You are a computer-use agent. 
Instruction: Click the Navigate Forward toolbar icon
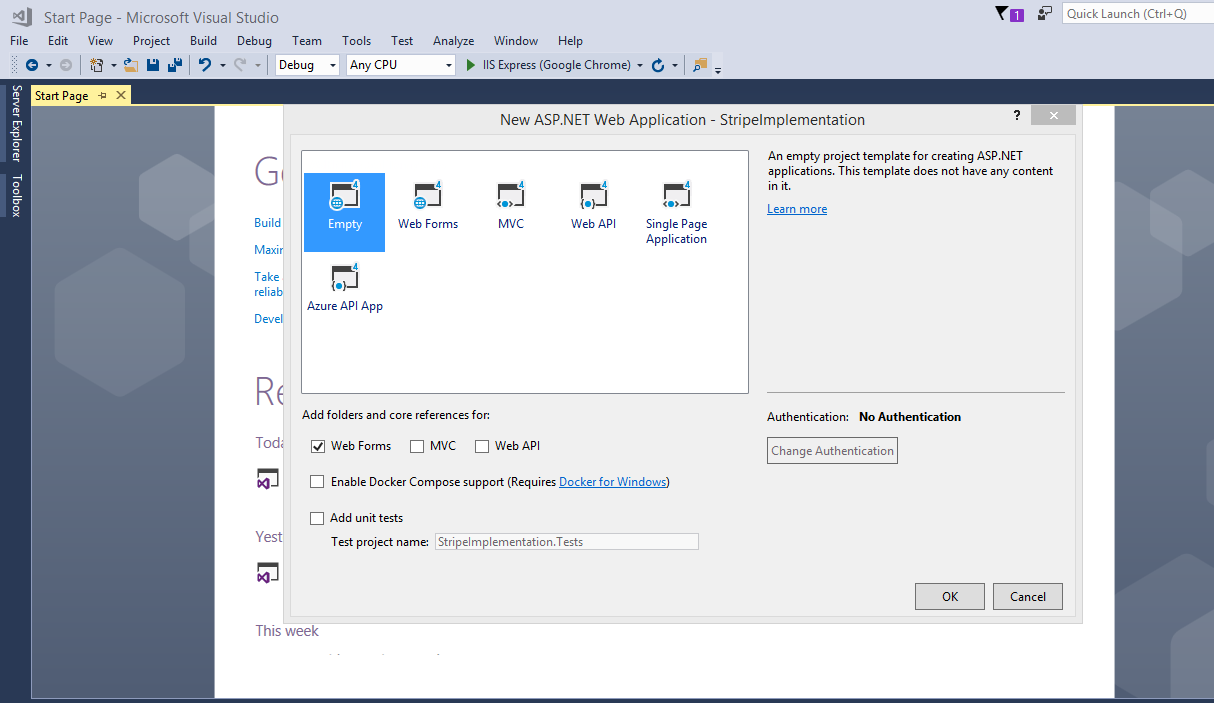pos(66,65)
